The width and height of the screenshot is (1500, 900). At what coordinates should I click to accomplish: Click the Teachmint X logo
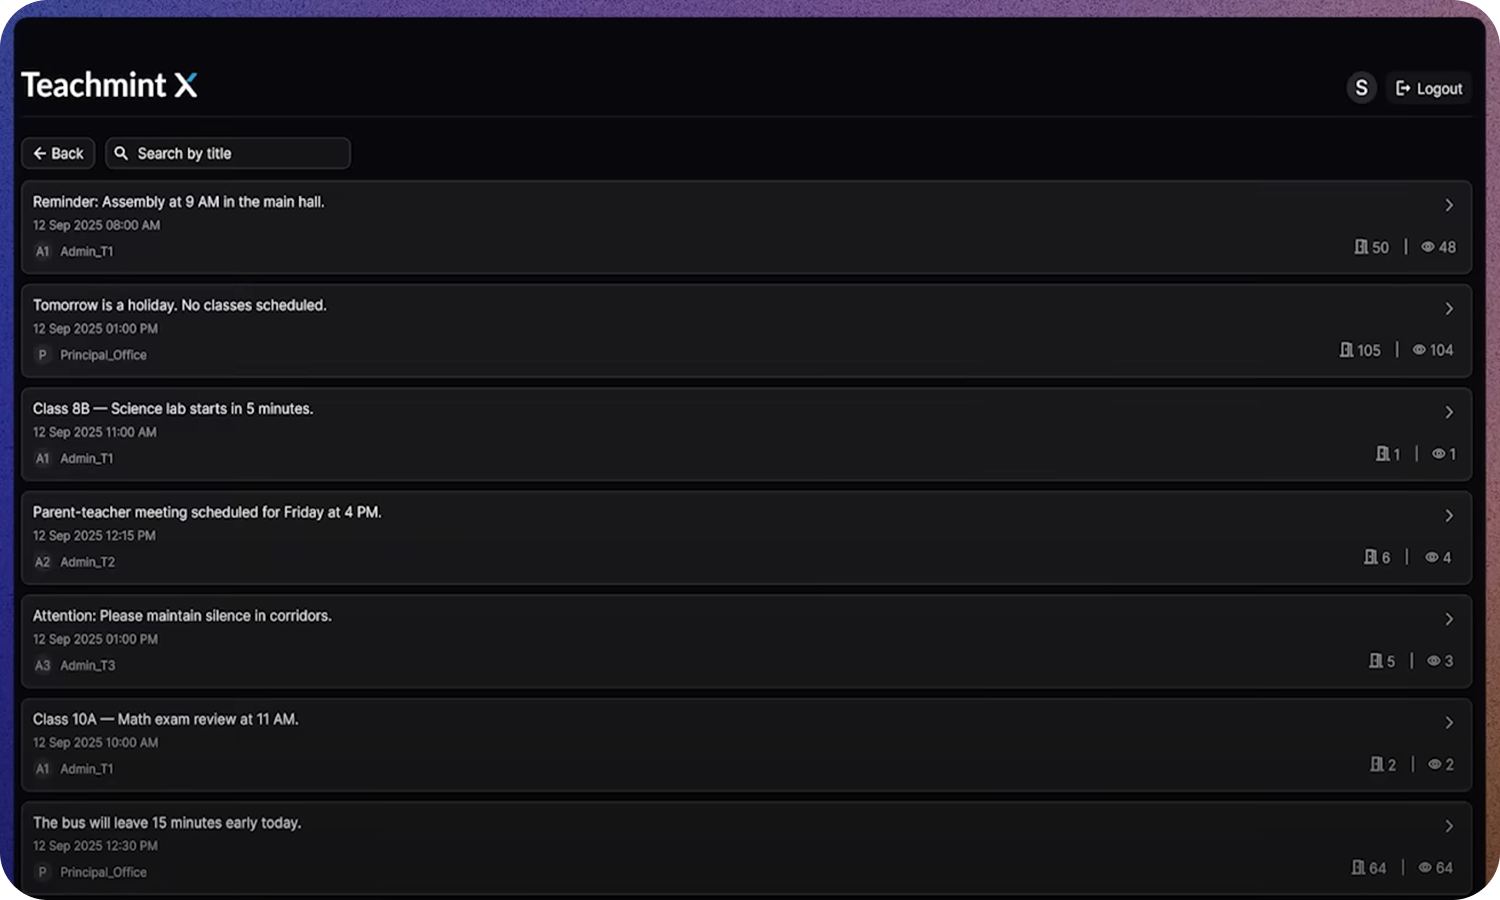click(109, 85)
